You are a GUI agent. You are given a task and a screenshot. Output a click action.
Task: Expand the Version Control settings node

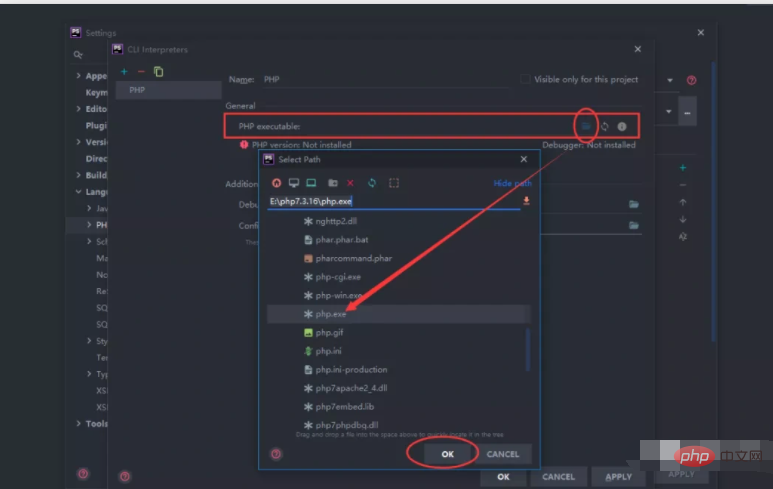(x=78, y=141)
